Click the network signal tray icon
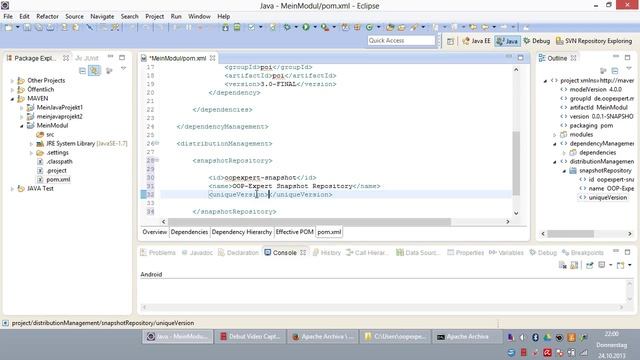640x360 pixels. point(584,353)
